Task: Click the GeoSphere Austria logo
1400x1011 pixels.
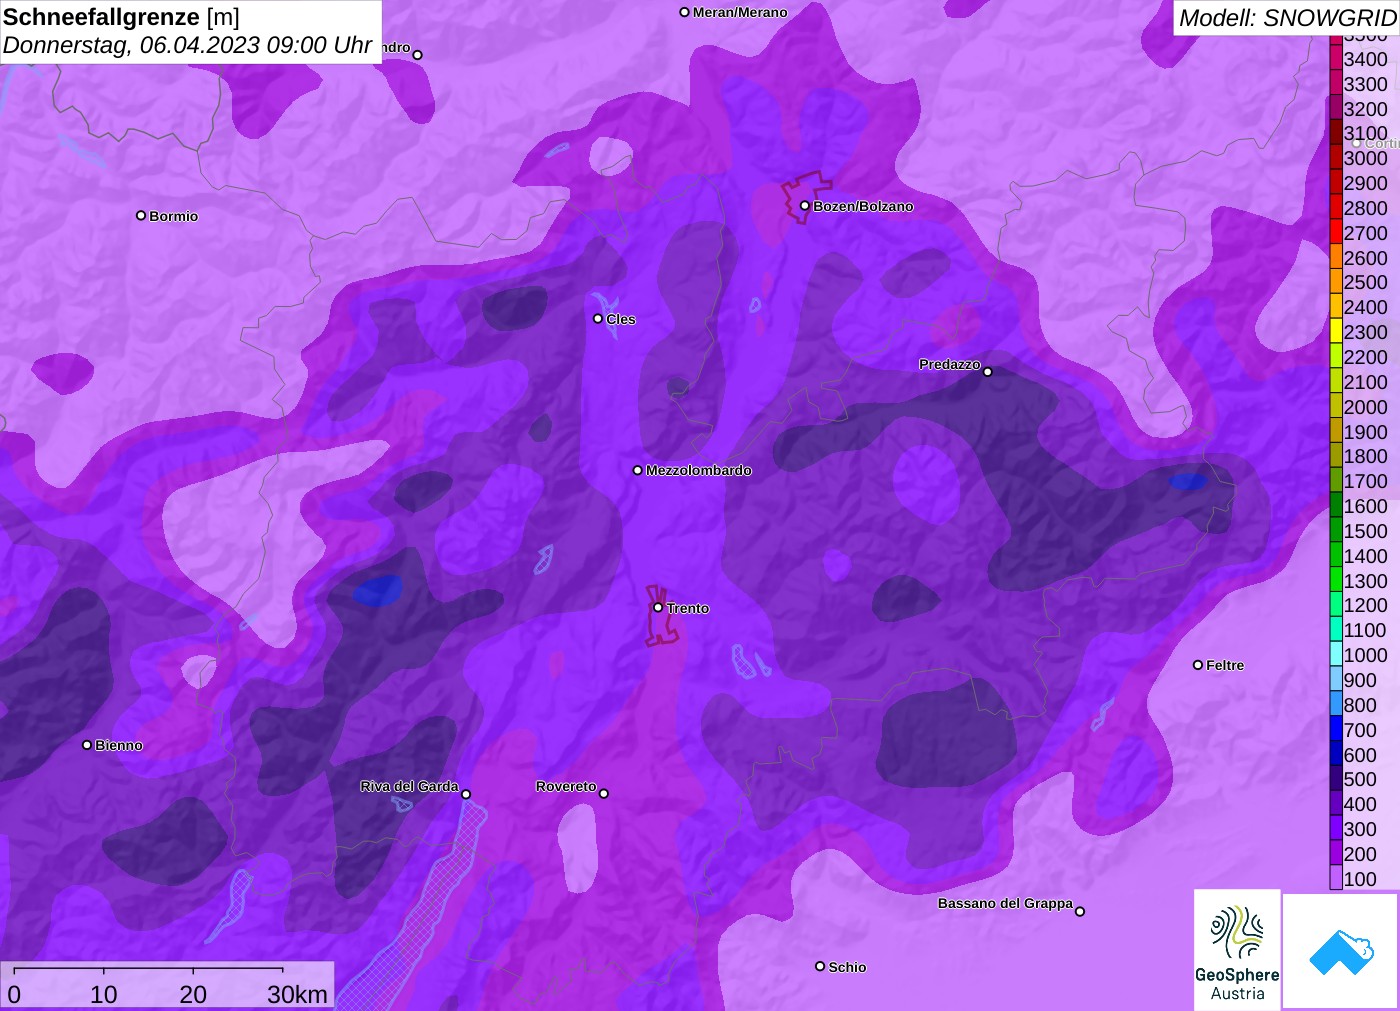Action: (x=1237, y=950)
